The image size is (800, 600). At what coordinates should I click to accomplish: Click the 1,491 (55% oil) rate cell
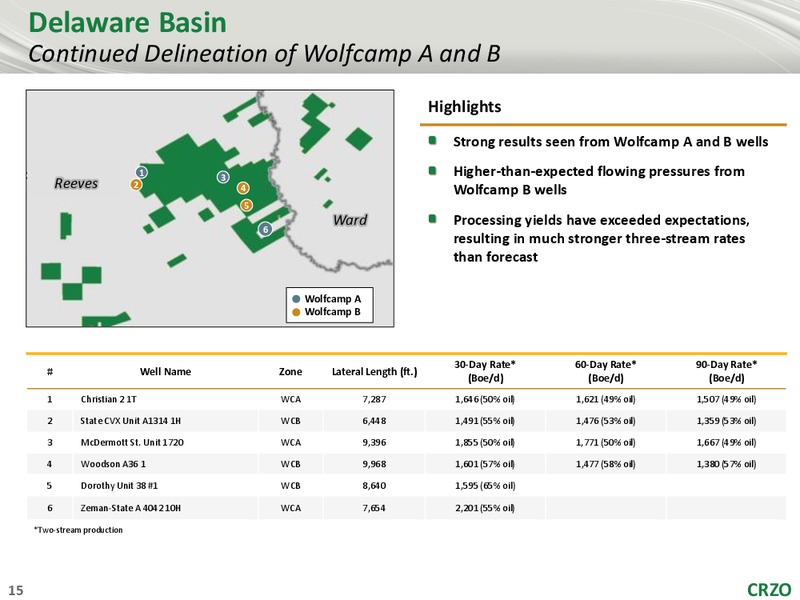[x=485, y=421]
